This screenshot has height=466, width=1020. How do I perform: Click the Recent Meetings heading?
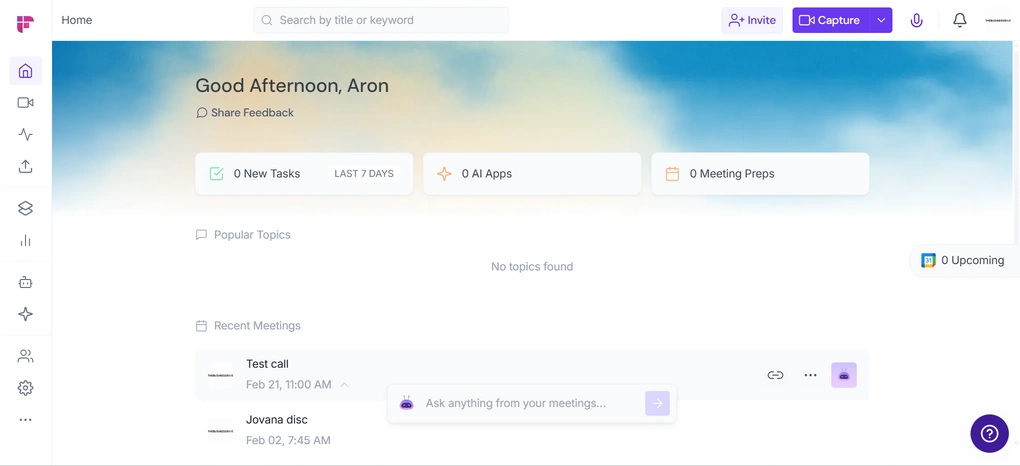click(x=257, y=325)
